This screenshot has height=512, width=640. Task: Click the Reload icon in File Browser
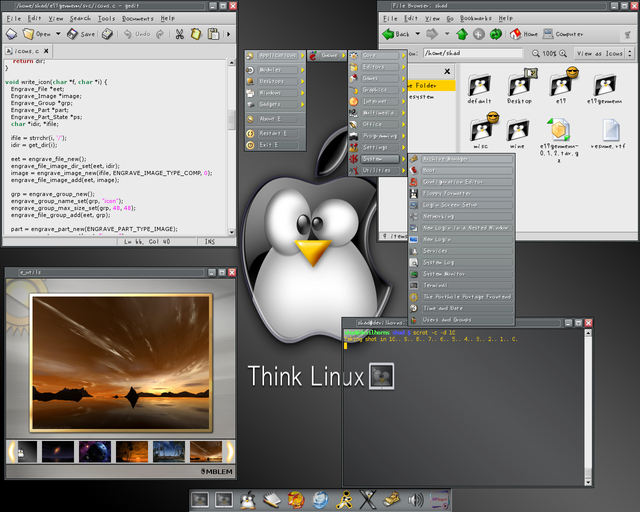pyautogui.click(x=494, y=33)
